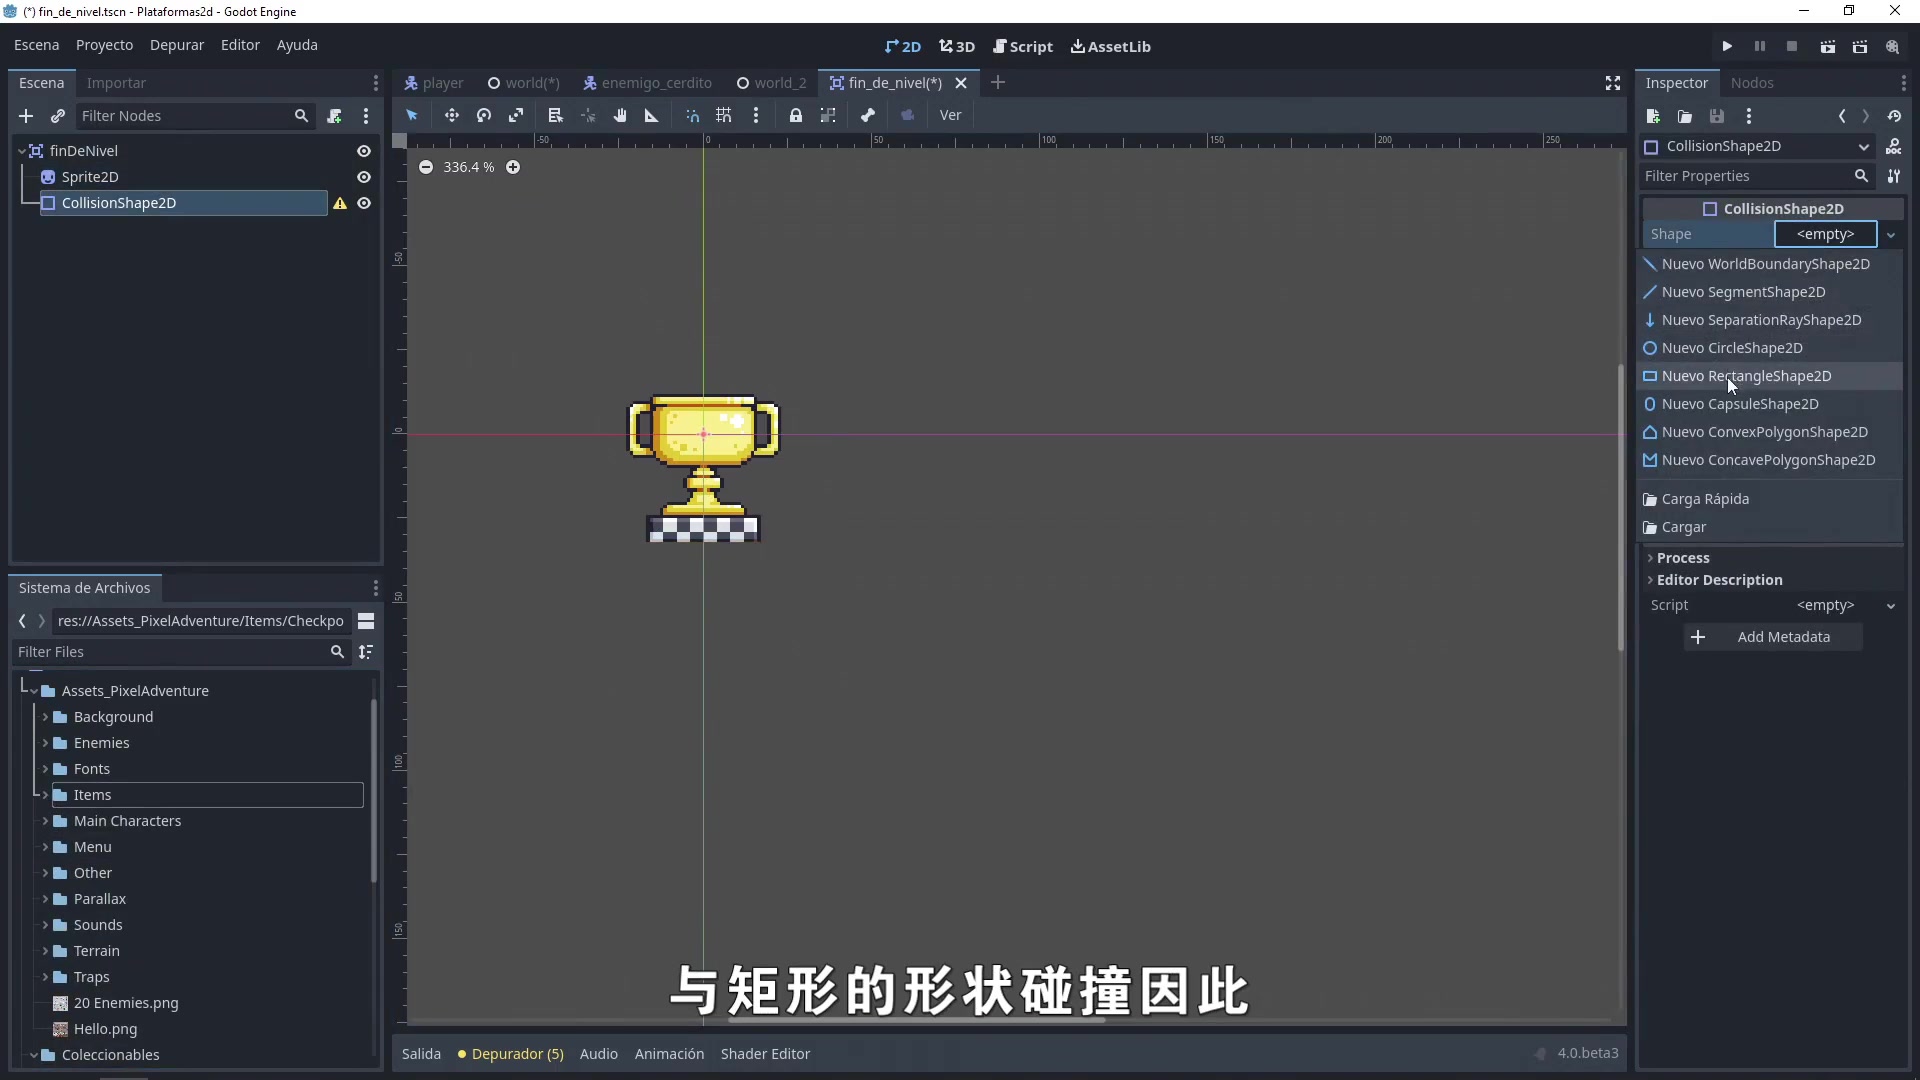Toggle visibility of the CollisionShape2D node
1920x1080 pixels.
coord(363,203)
